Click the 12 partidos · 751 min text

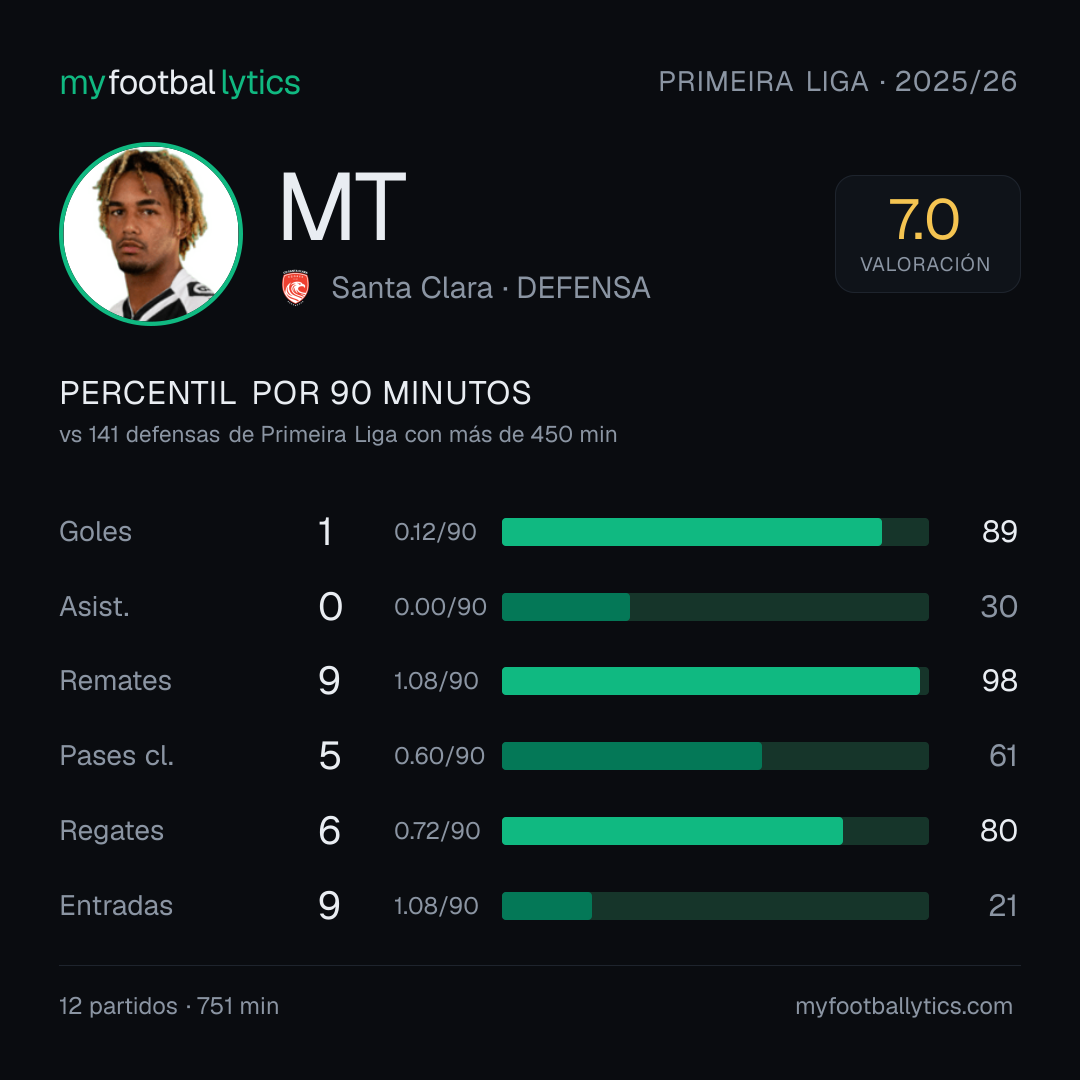click(169, 1006)
